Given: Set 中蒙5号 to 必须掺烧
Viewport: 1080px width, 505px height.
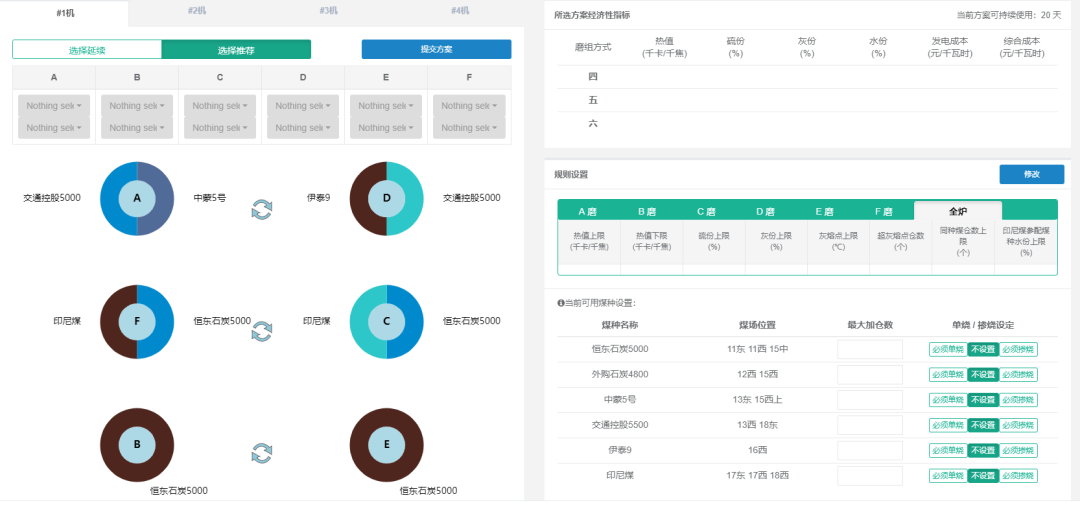Looking at the screenshot, I should [x=1019, y=400].
